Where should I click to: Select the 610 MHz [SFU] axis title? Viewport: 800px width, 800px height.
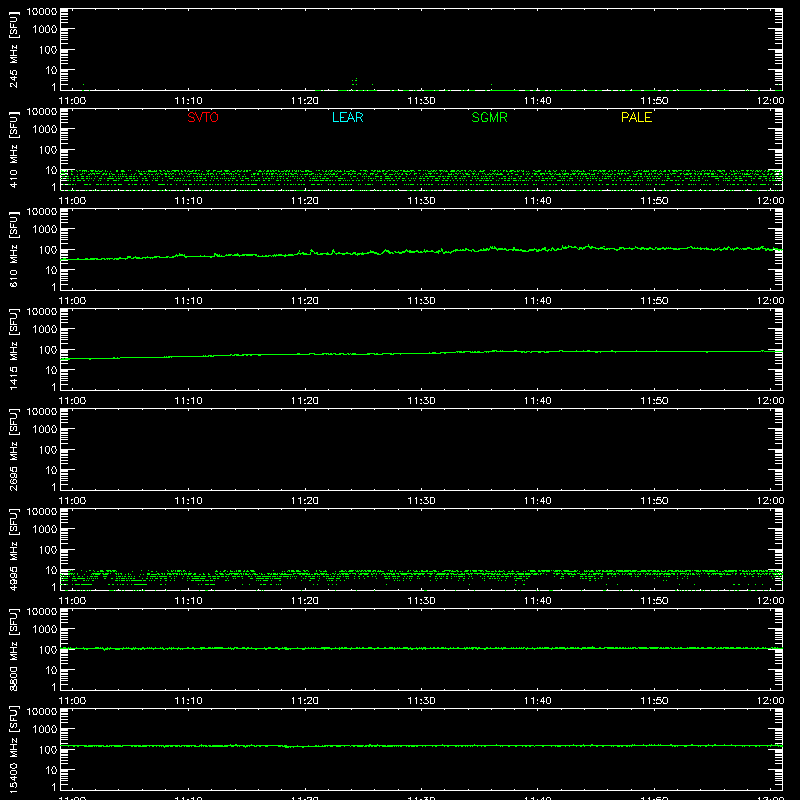point(13,249)
